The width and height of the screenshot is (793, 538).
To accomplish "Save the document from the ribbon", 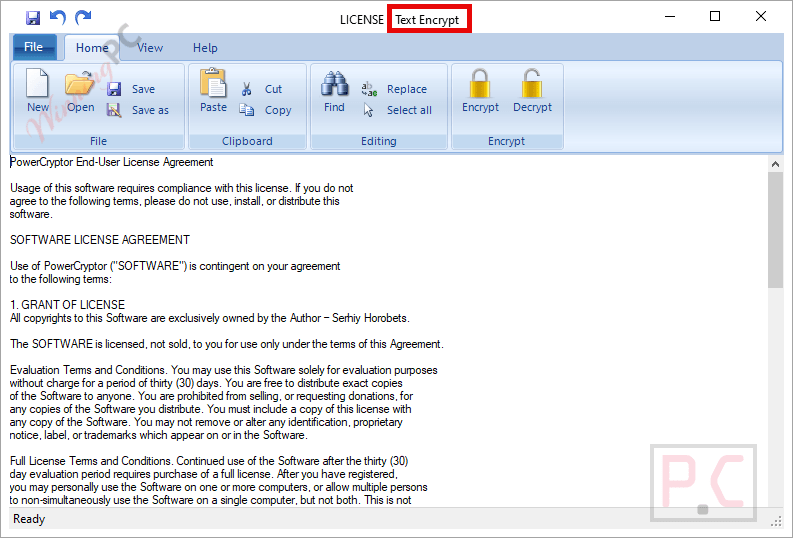I will (131, 89).
